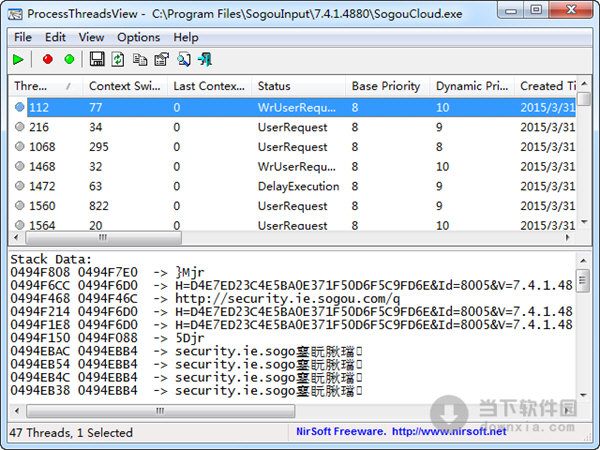Click the green play toolbar icon
This screenshot has height=450, width=600.
[18, 60]
